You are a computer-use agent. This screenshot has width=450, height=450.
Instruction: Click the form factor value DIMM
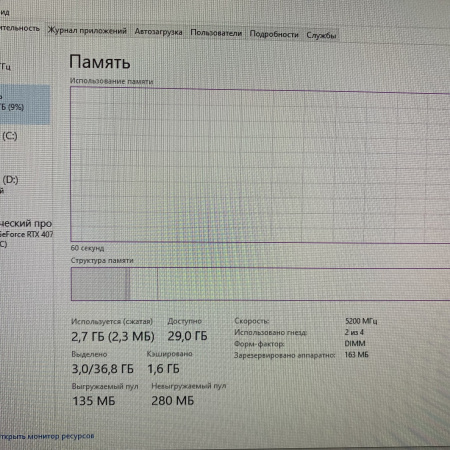(355, 343)
